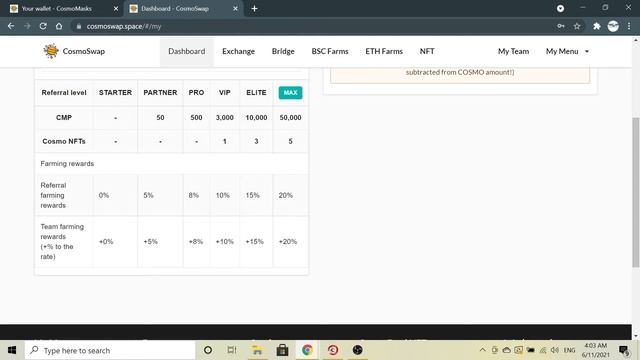640x360 pixels.
Task: Open ETH Farms
Action: click(384, 51)
